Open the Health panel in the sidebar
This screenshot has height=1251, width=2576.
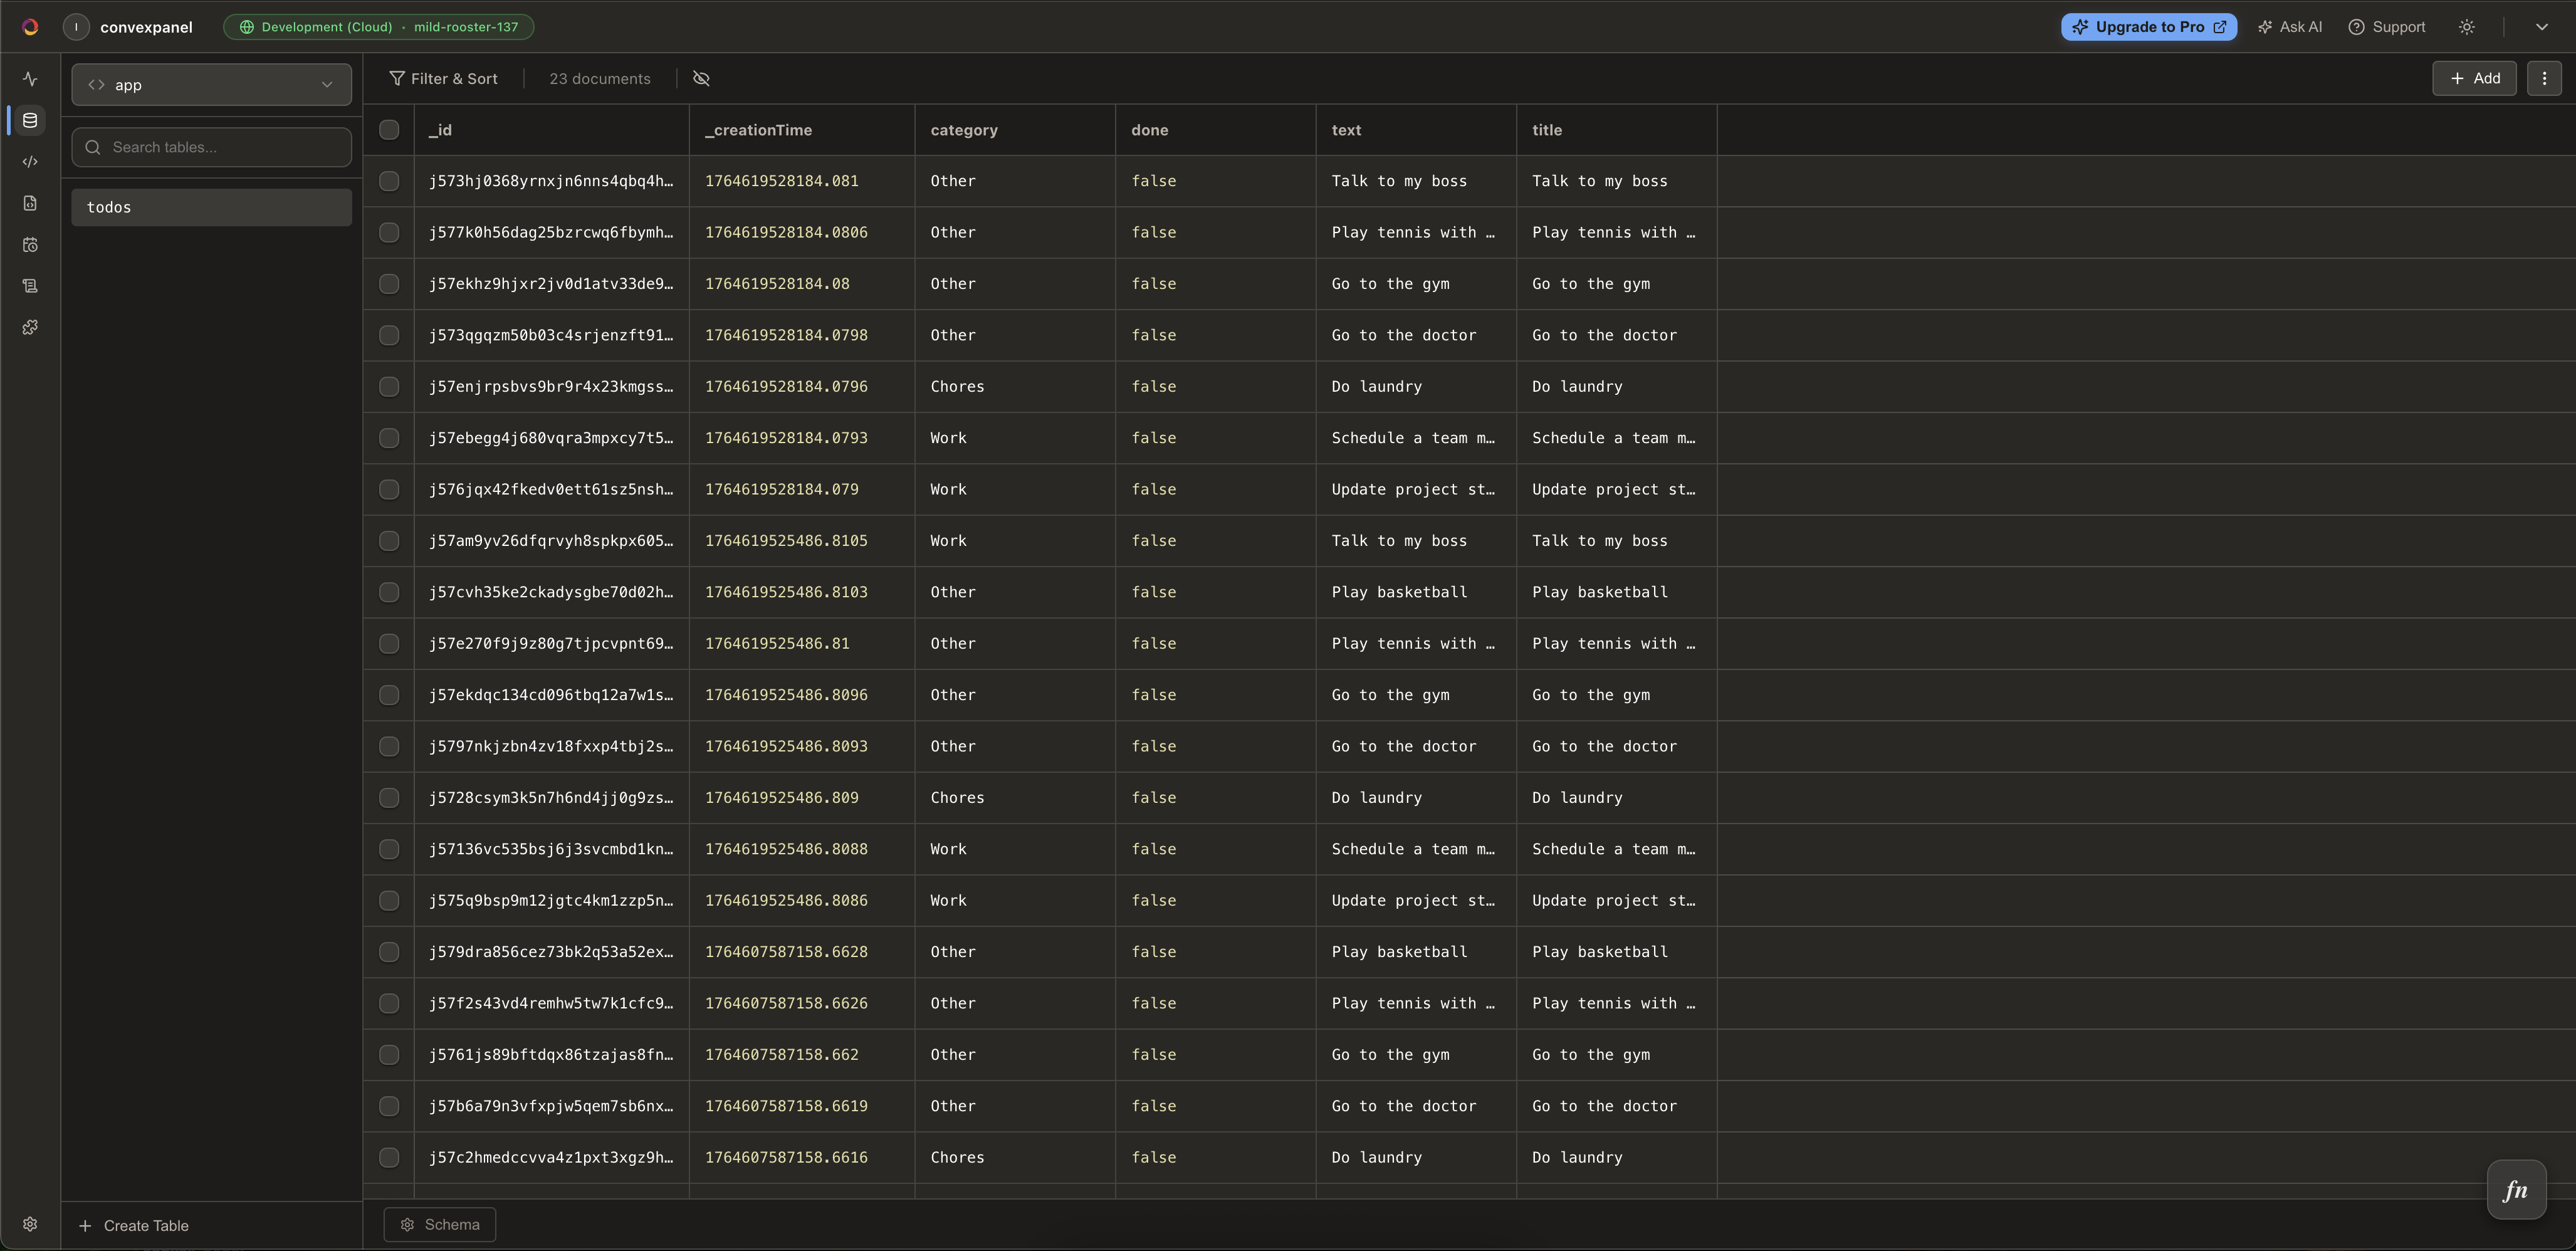30,79
